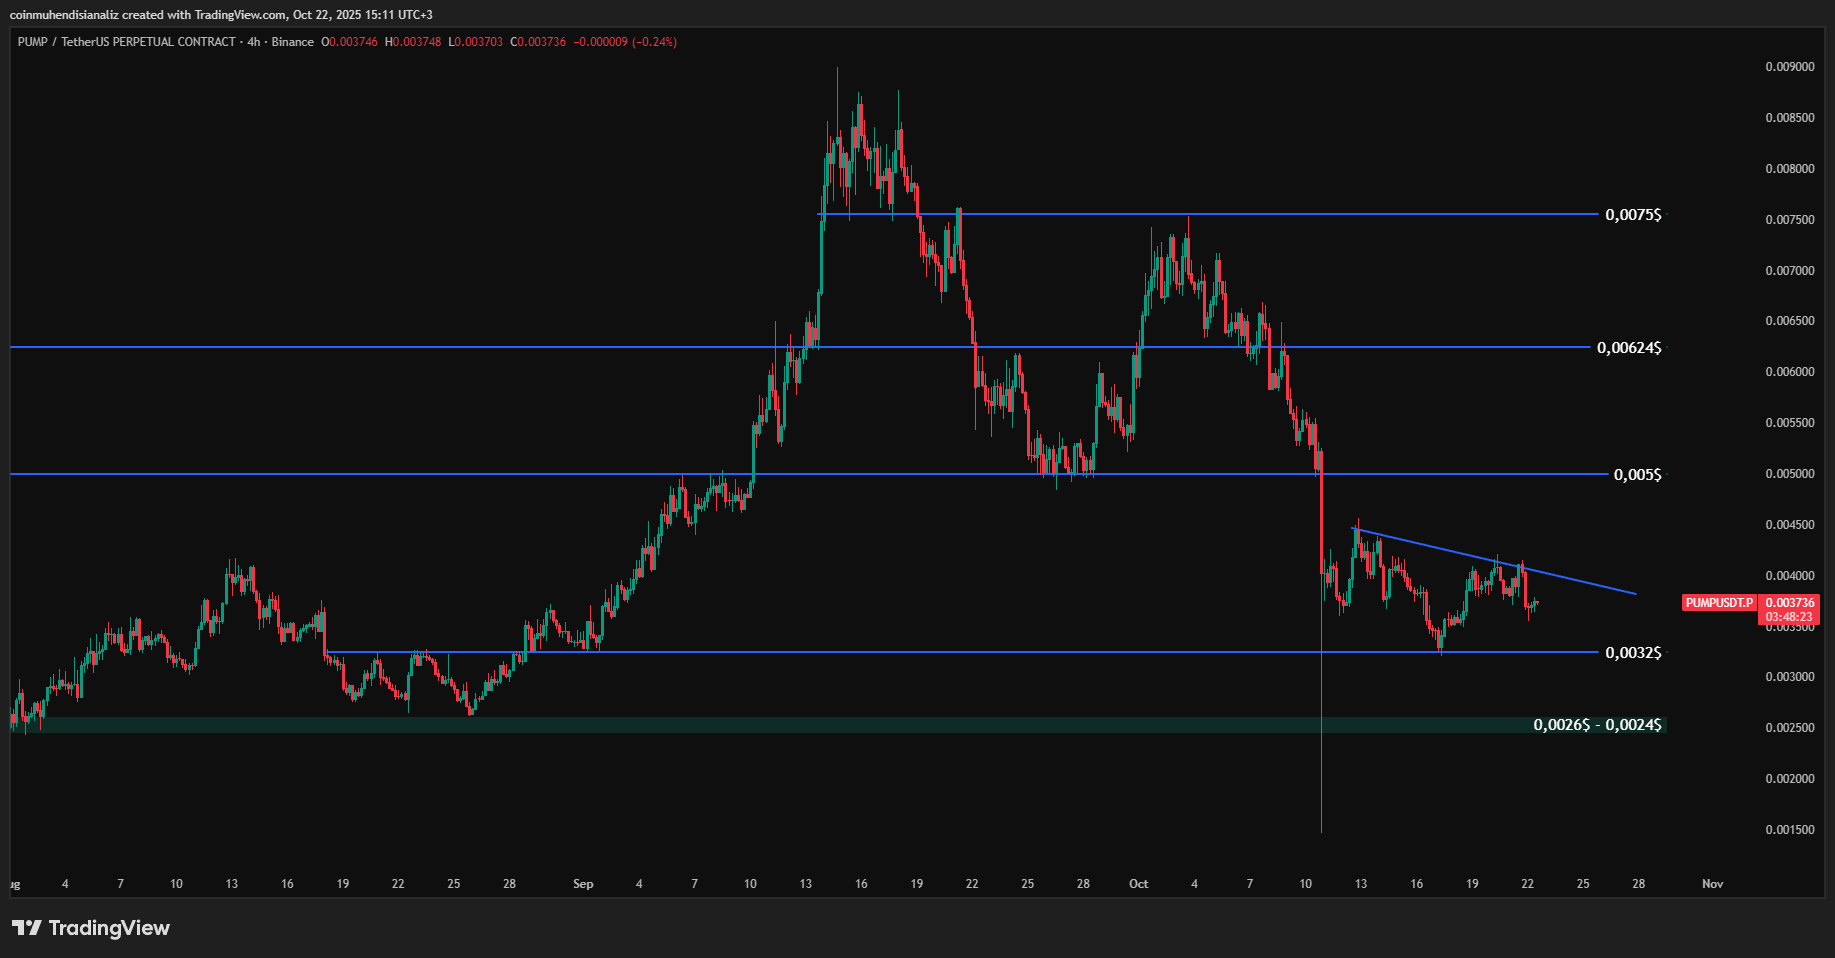Click the close value C0.003736 in header

coord(538,42)
